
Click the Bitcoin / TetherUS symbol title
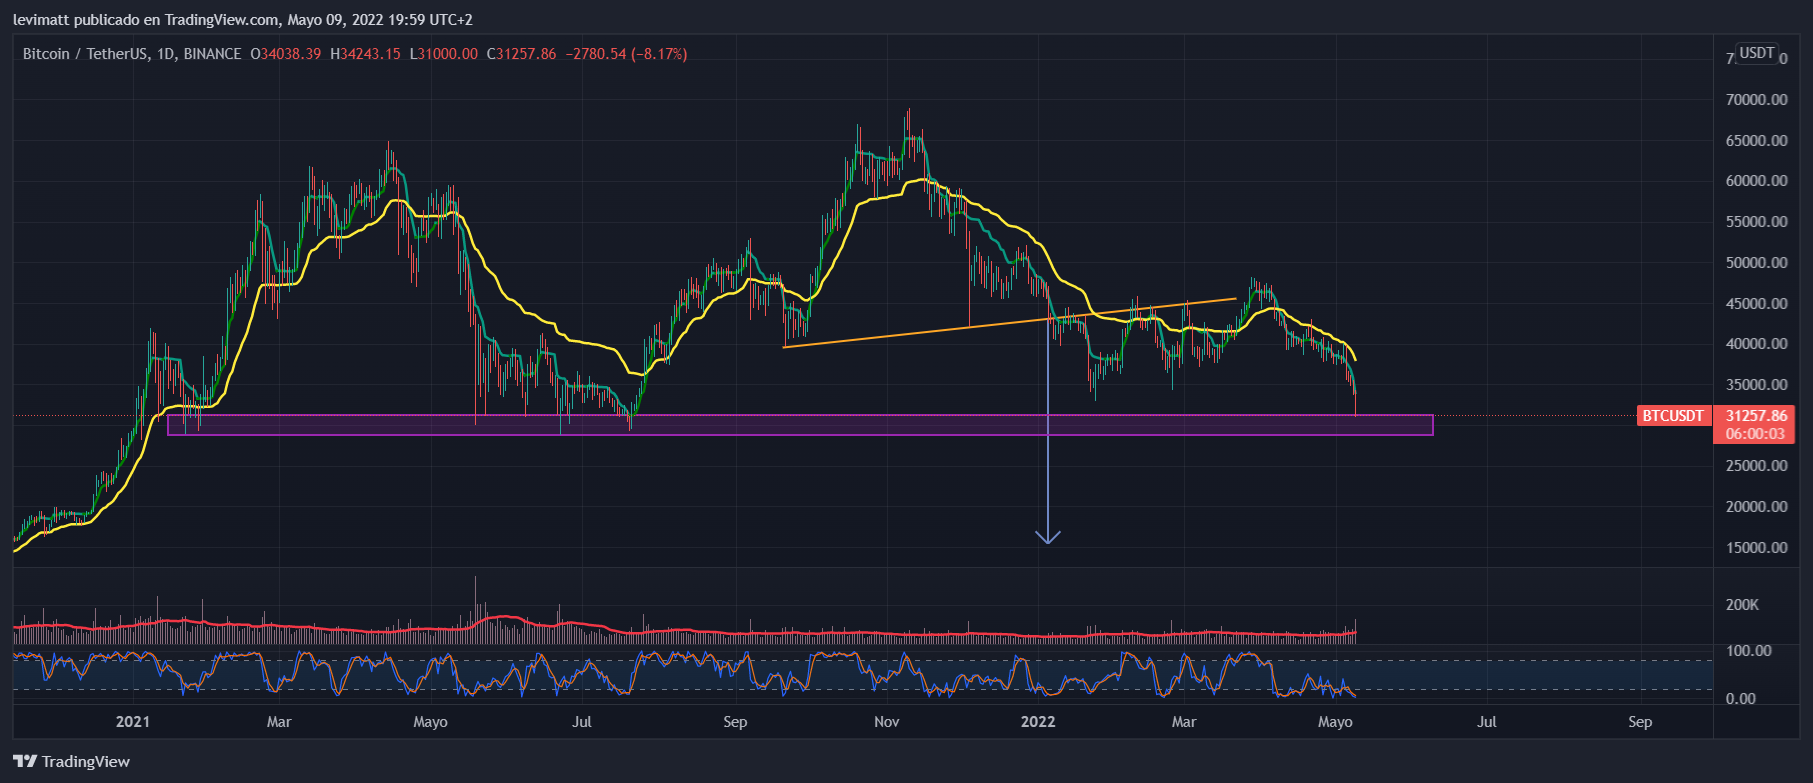(85, 54)
